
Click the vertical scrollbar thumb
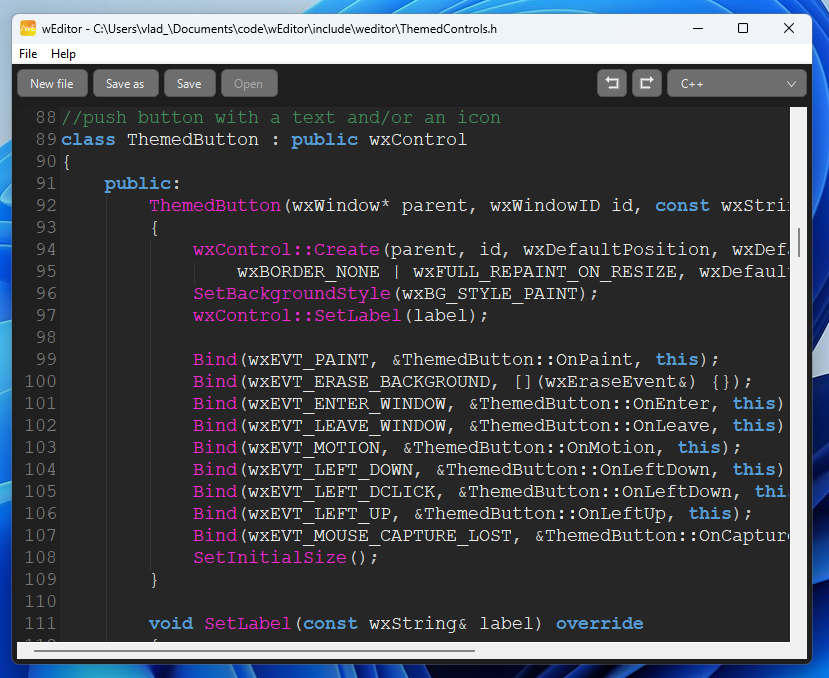coord(798,242)
